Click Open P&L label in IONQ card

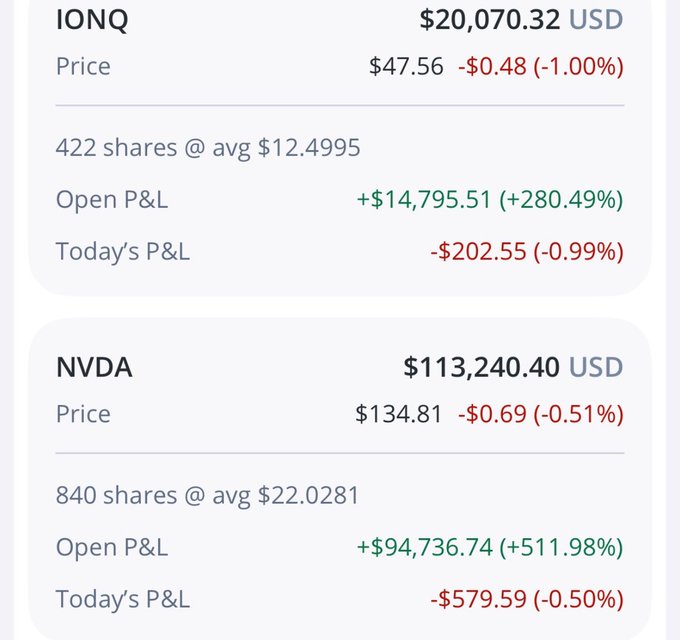112,199
